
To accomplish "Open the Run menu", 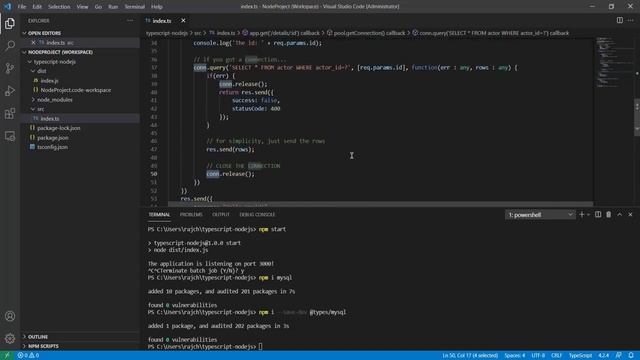I will pos(113,7).
